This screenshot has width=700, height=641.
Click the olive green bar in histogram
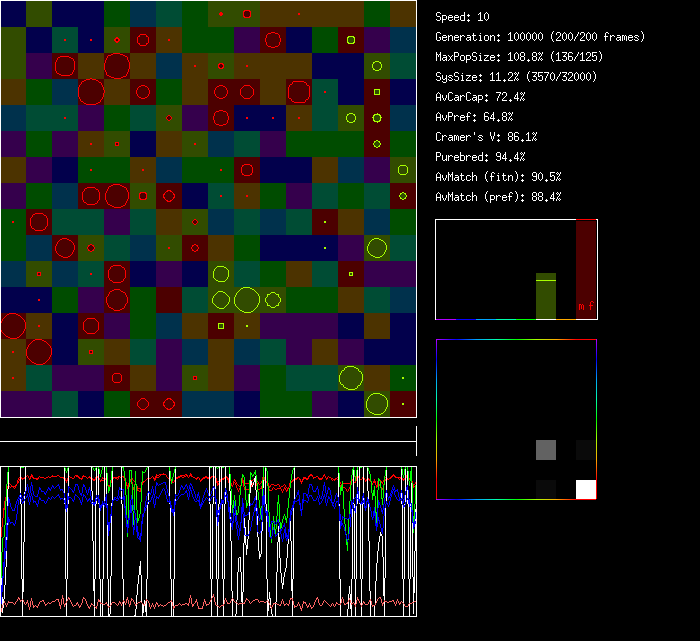tap(545, 296)
